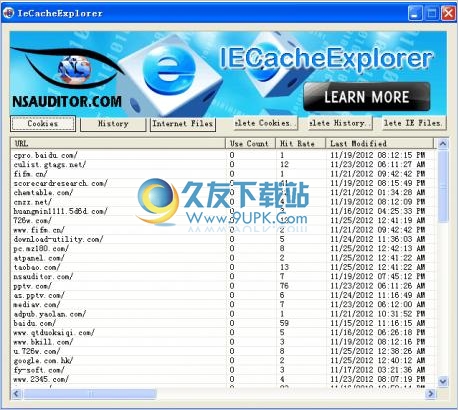The image size is (458, 410).
Task: Minimize the IeCacheExplorer window
Action: point(415,13)
